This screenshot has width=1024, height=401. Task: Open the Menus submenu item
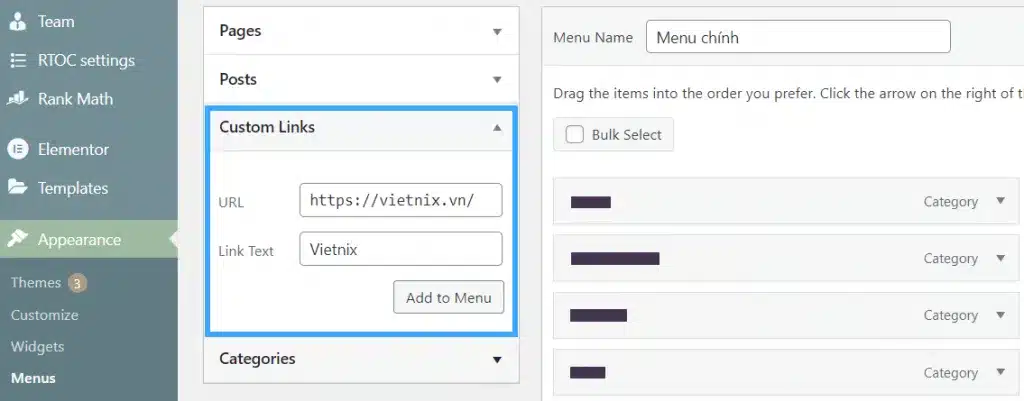[33, 378]
